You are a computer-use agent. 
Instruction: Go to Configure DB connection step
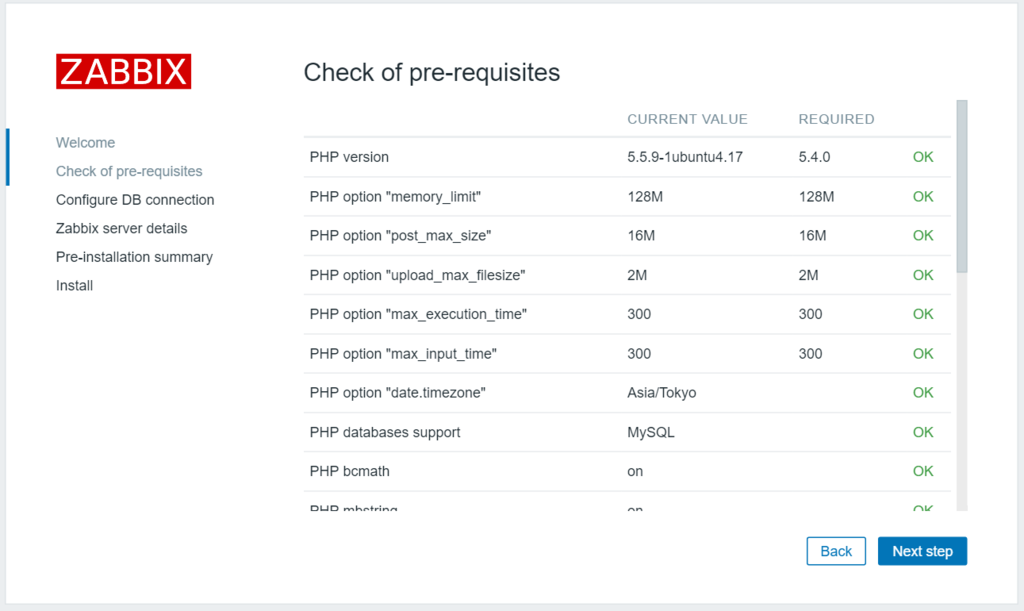[x=135, y=200]
